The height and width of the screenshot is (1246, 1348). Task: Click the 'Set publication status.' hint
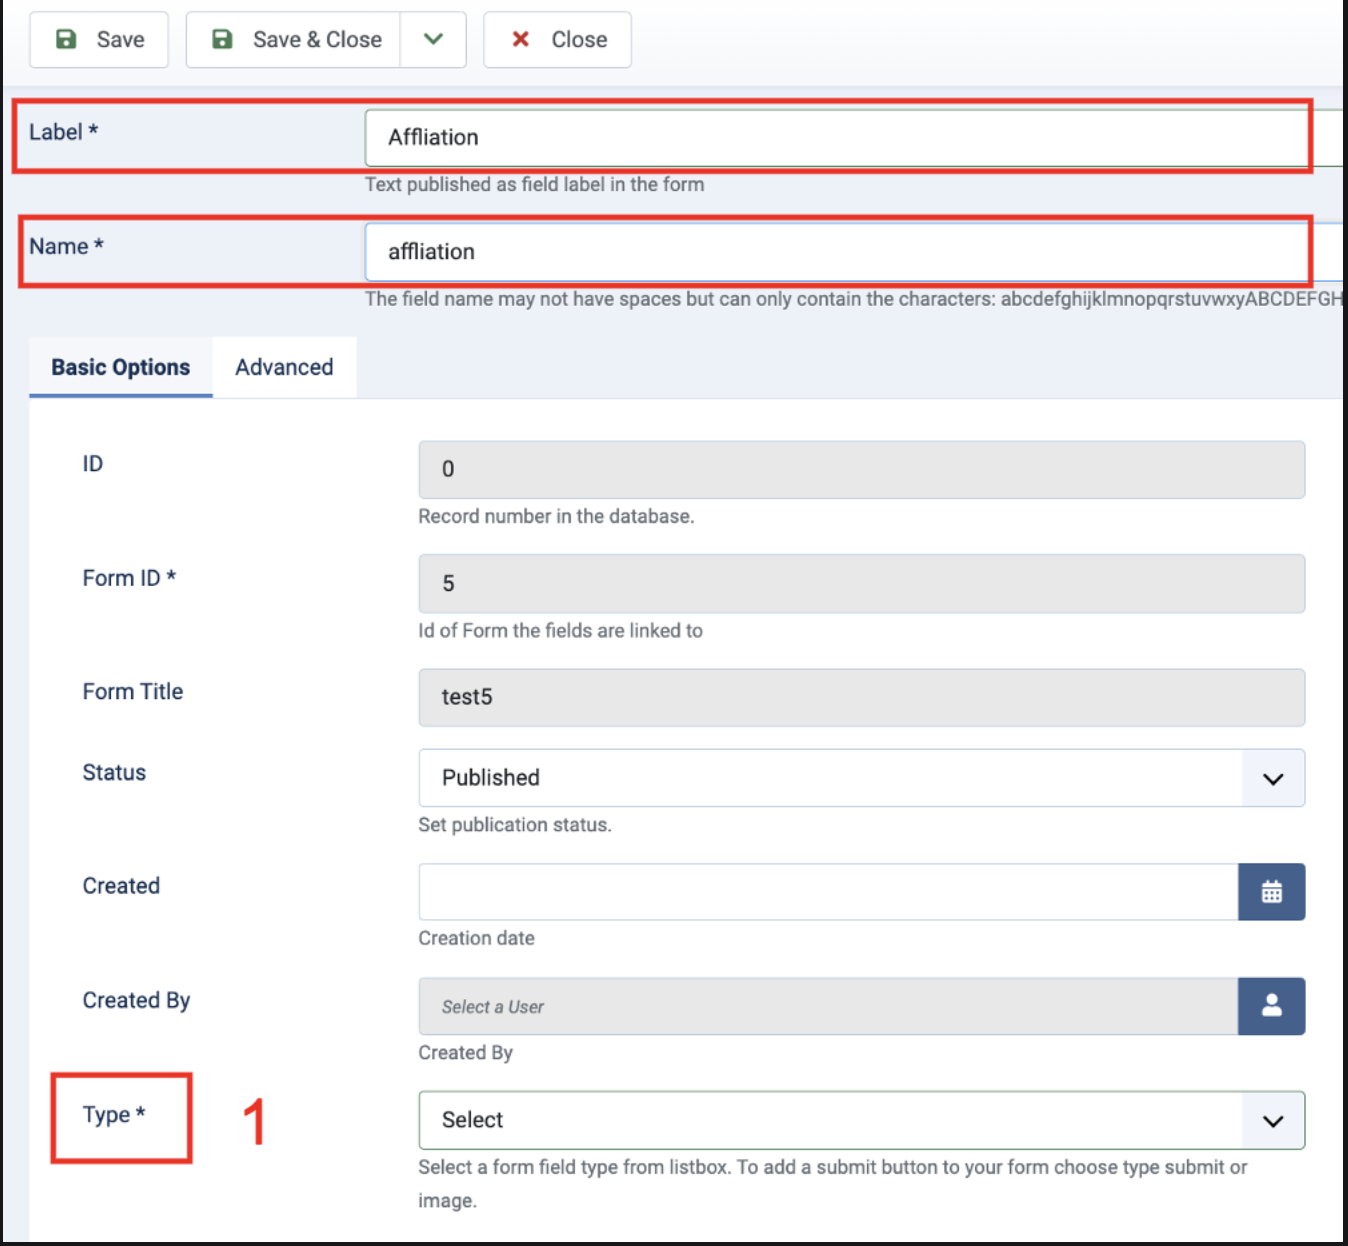pos(515,824)
